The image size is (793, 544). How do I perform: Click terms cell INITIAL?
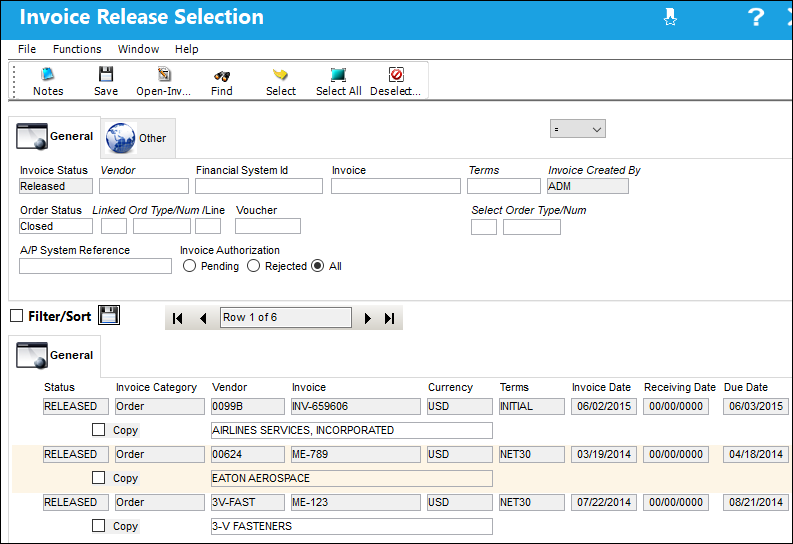pyautogui.click(x=532, y=406)
